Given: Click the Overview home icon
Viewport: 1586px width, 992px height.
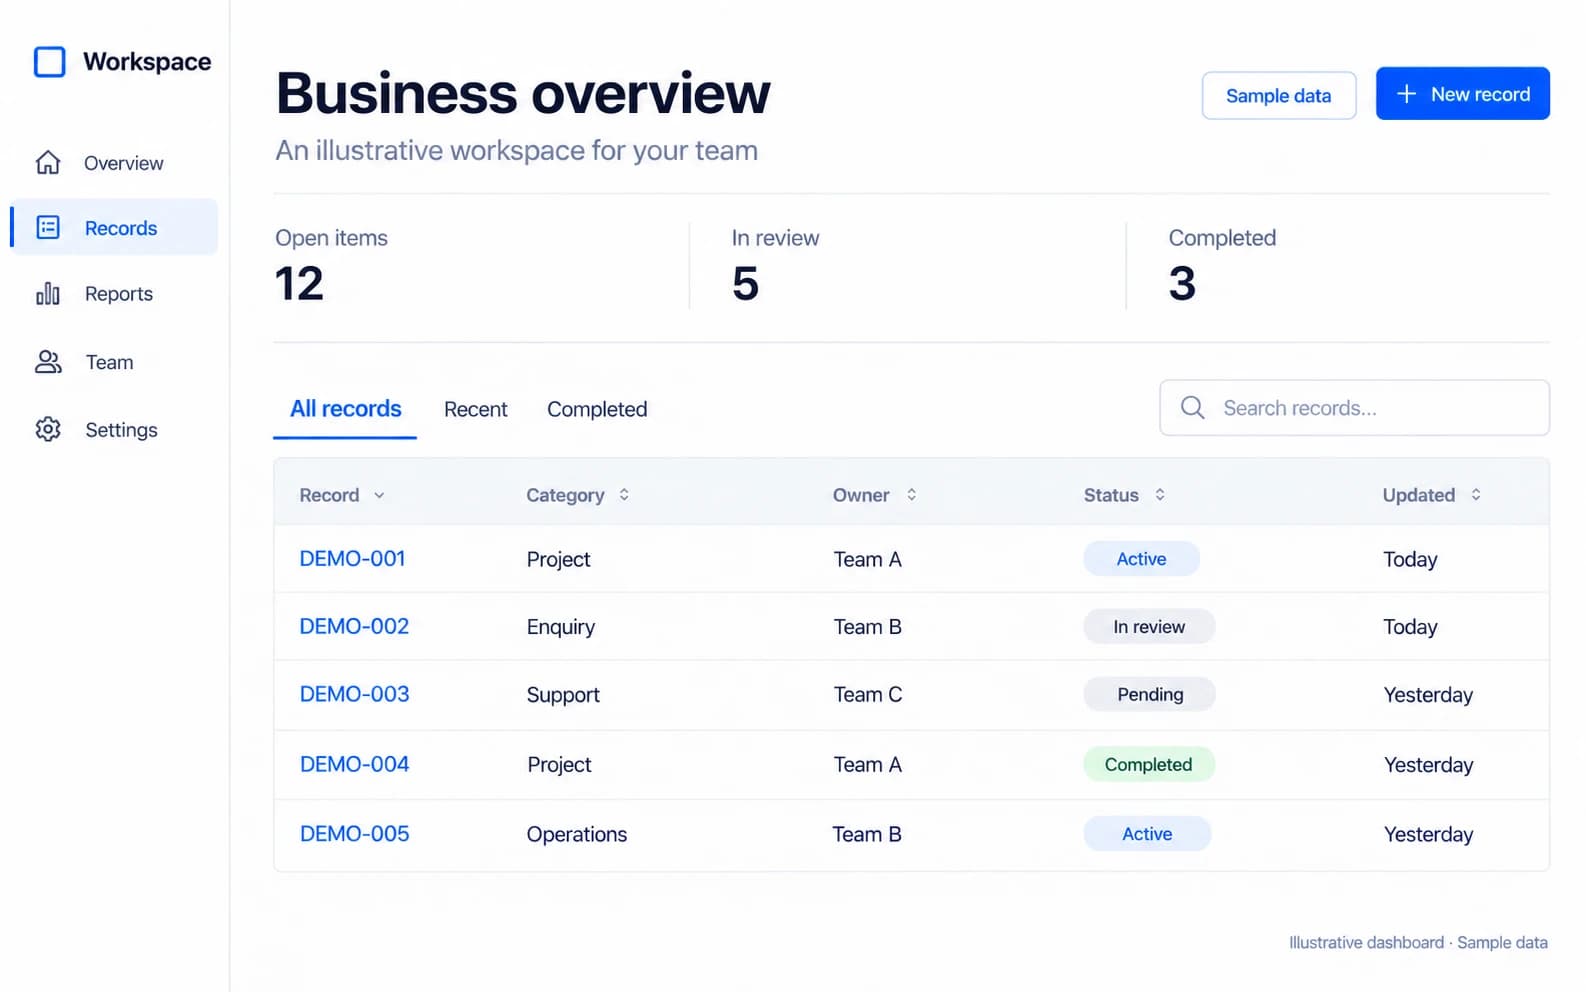Looking at the screenshot, I should [x=48, y=162].
